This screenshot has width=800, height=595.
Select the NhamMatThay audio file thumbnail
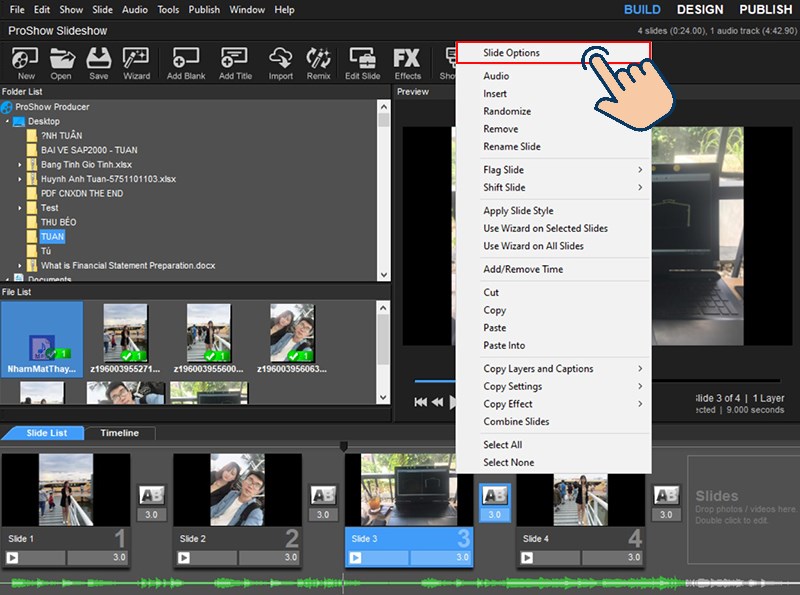click(42, 338)
